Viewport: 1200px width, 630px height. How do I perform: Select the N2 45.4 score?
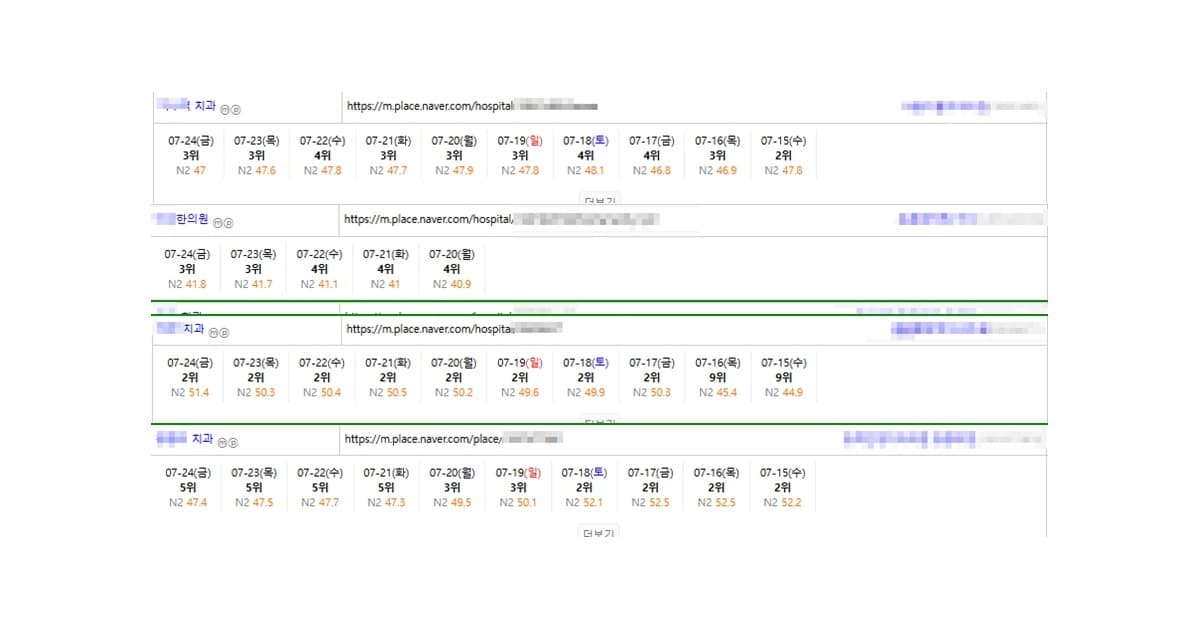[718, 393]
